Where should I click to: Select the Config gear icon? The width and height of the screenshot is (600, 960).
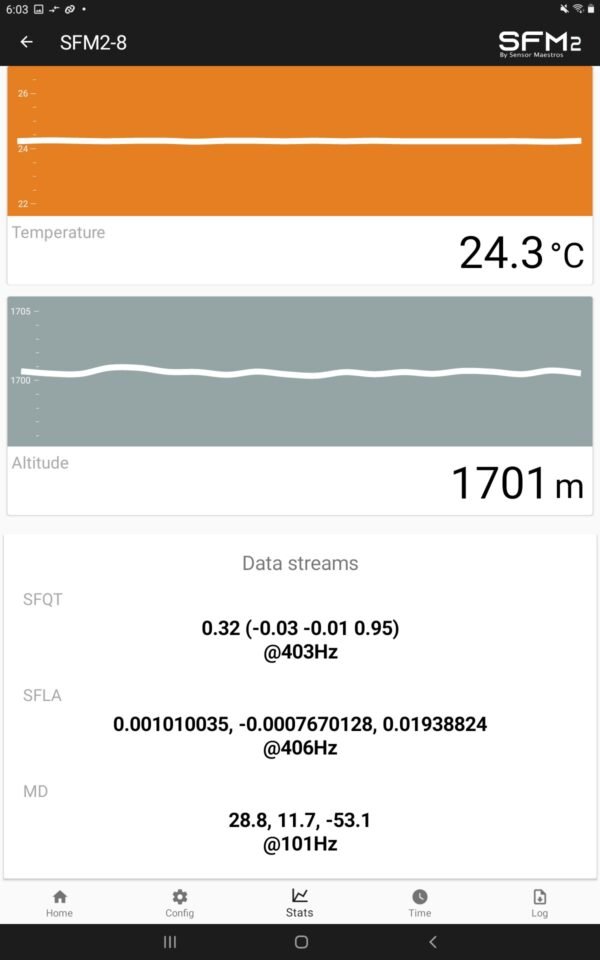tap(179, 897)
